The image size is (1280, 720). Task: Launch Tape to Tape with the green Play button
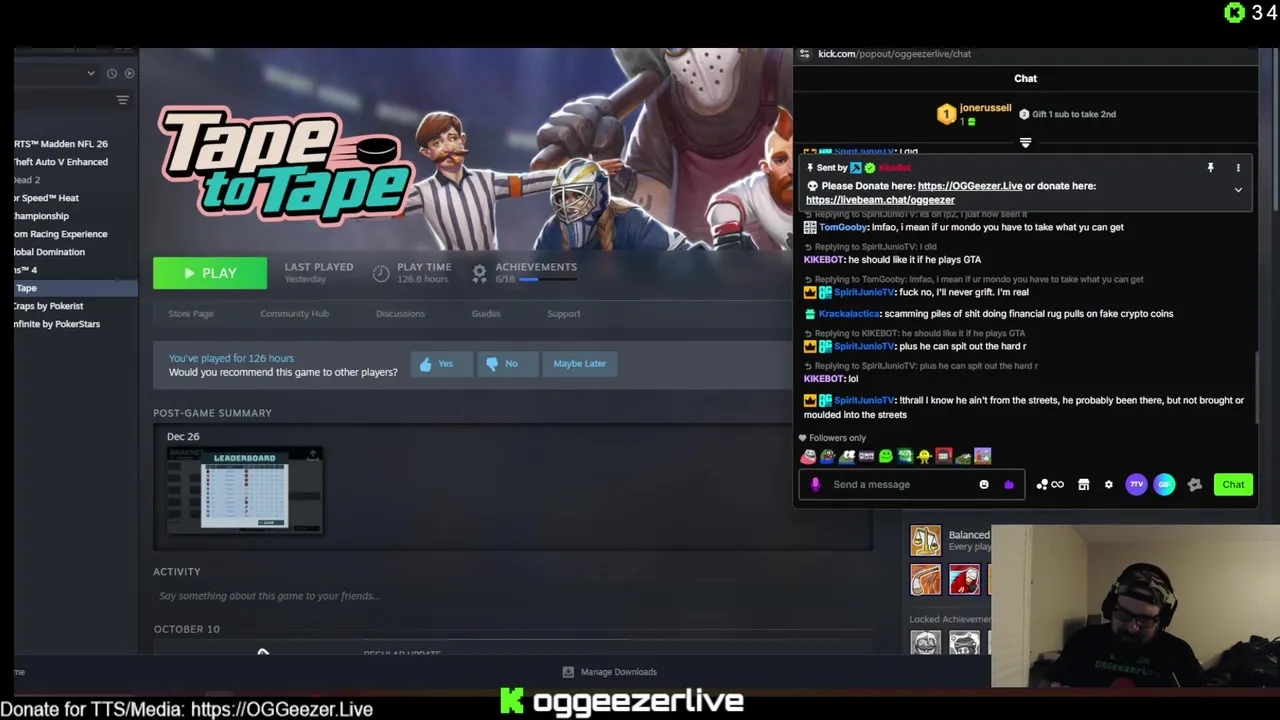coord(210,273)
